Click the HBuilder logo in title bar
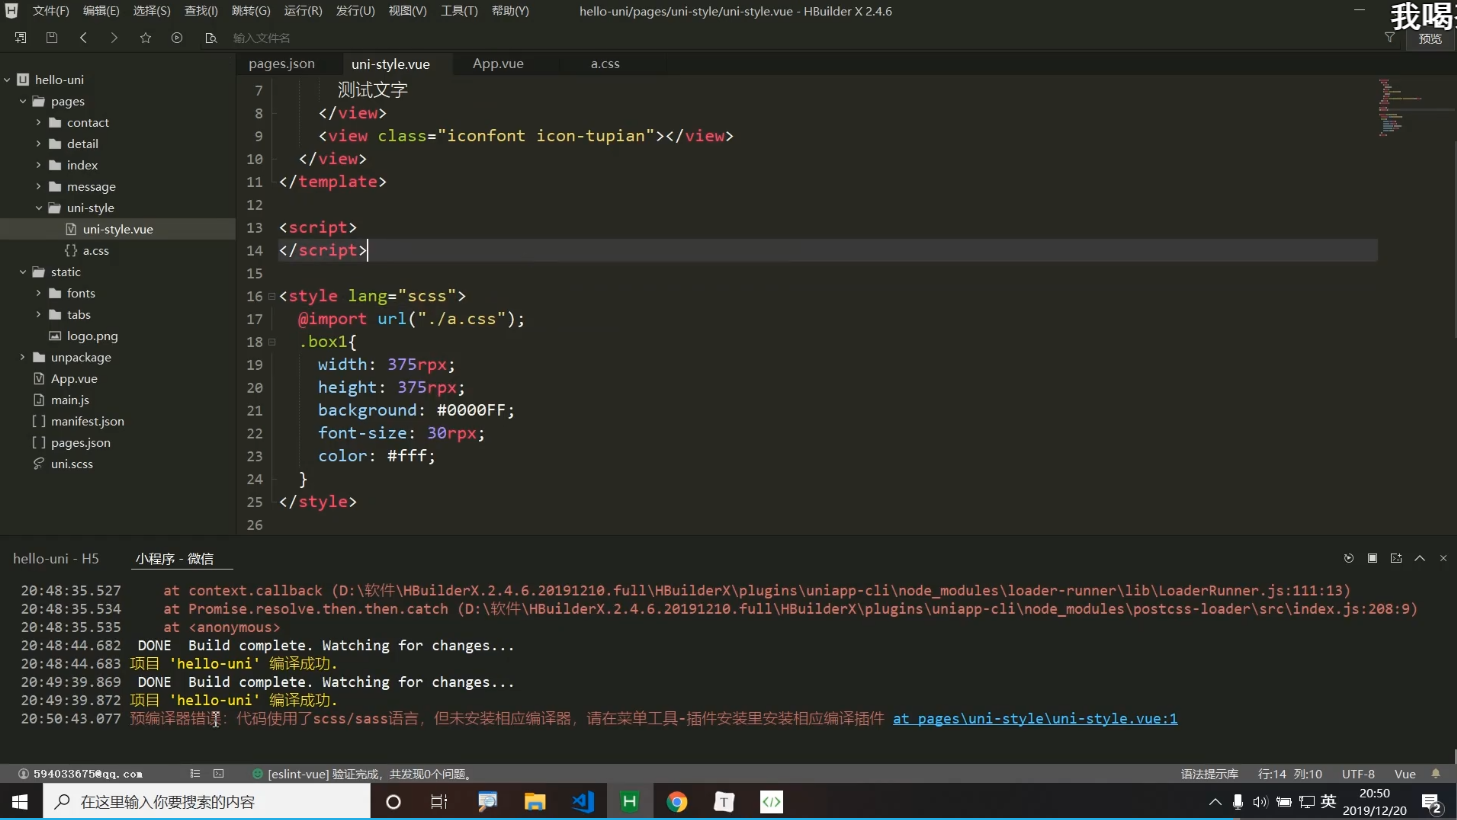 (x=11, y=11)
